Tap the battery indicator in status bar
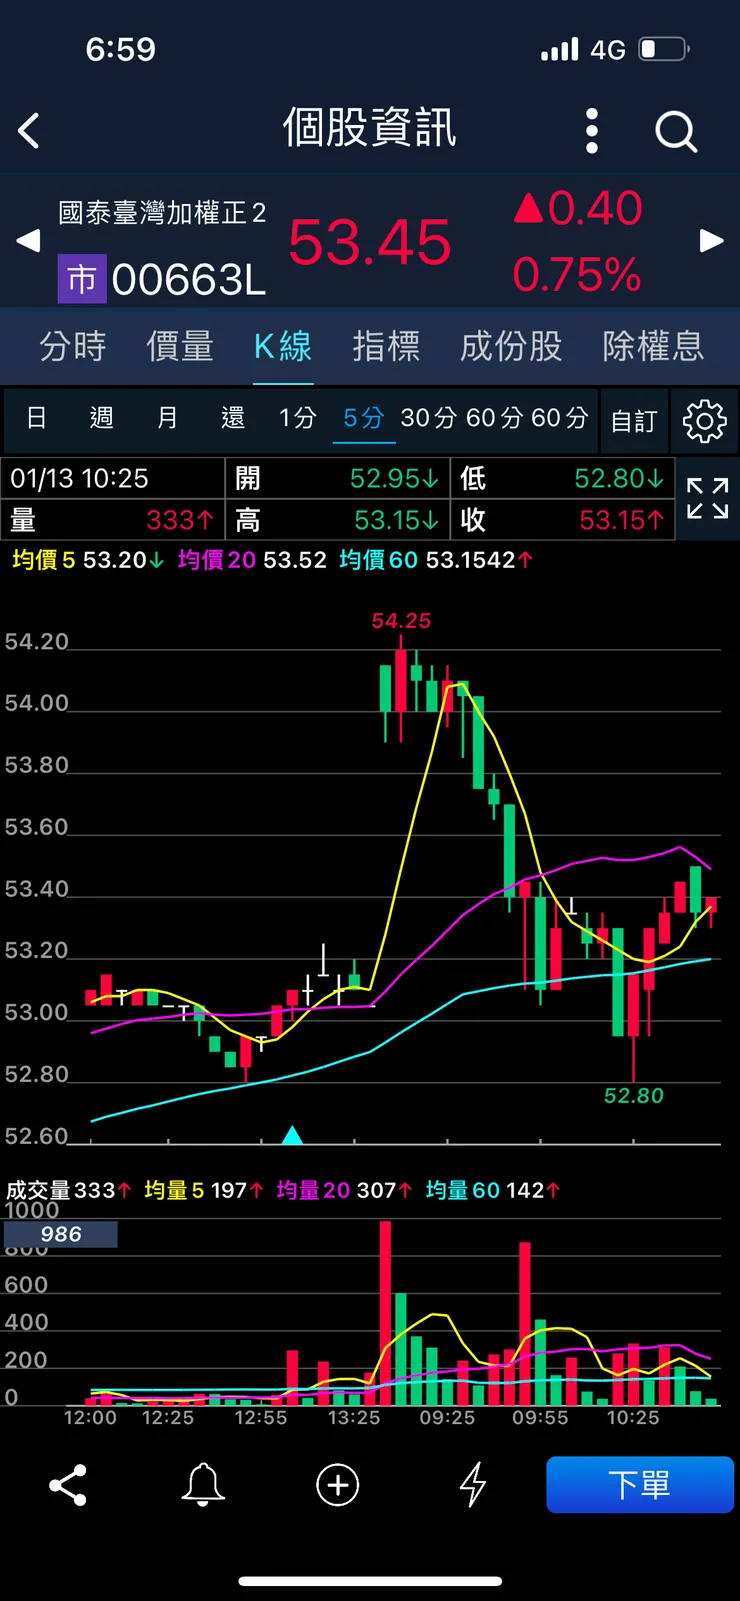Viewport: 740px width, 1601px height. (665, 49)
